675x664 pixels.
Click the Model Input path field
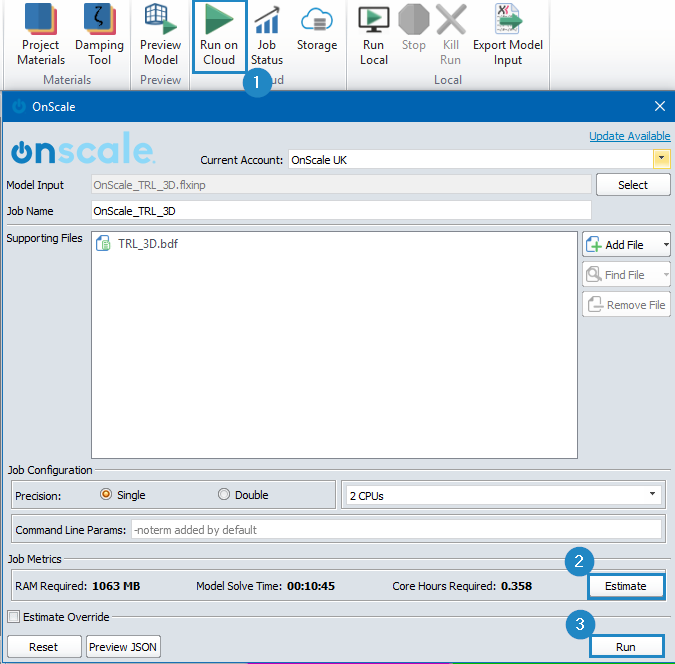[x=341, y=185]
